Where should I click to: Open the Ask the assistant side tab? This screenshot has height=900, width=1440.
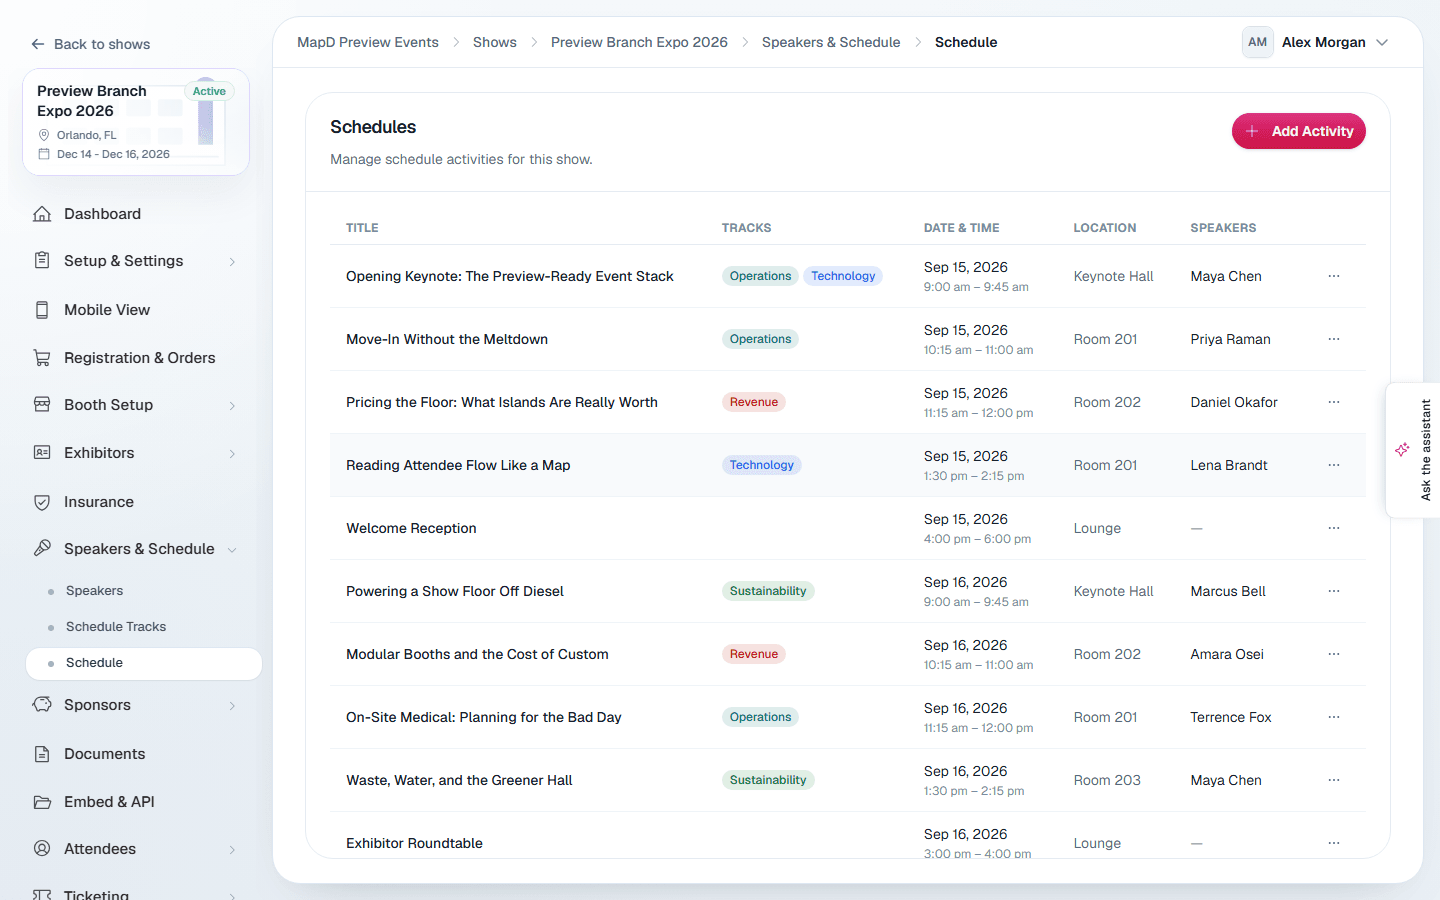[x=1414, y=450]
